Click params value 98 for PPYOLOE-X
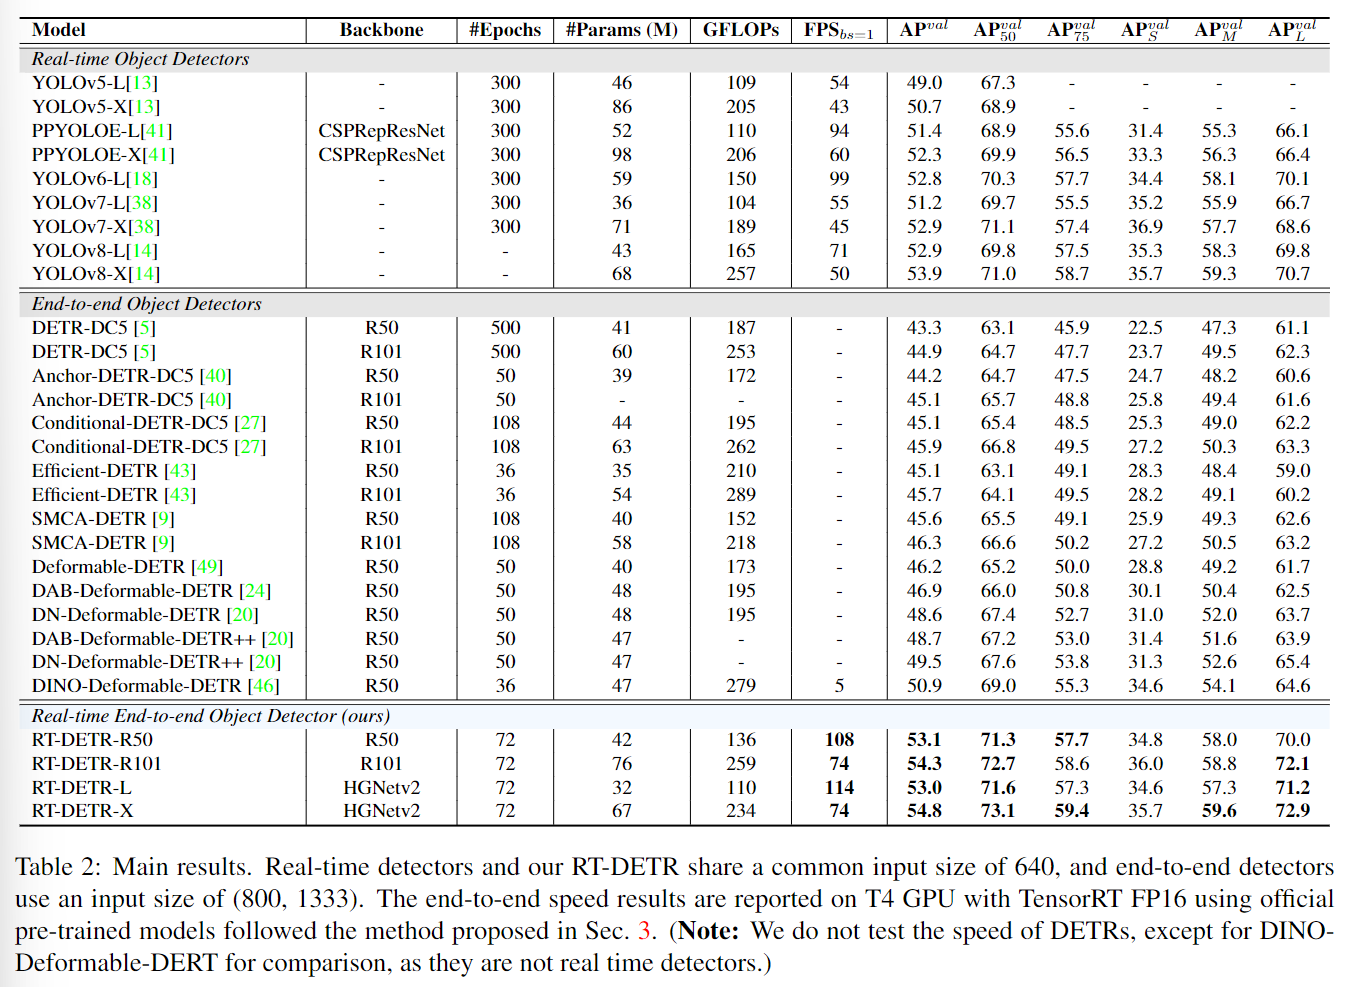 click(x=622, y=155)
